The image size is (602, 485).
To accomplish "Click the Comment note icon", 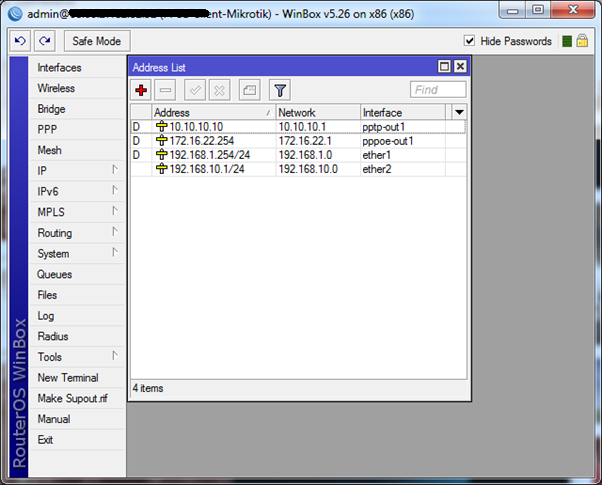I will 250,90.
